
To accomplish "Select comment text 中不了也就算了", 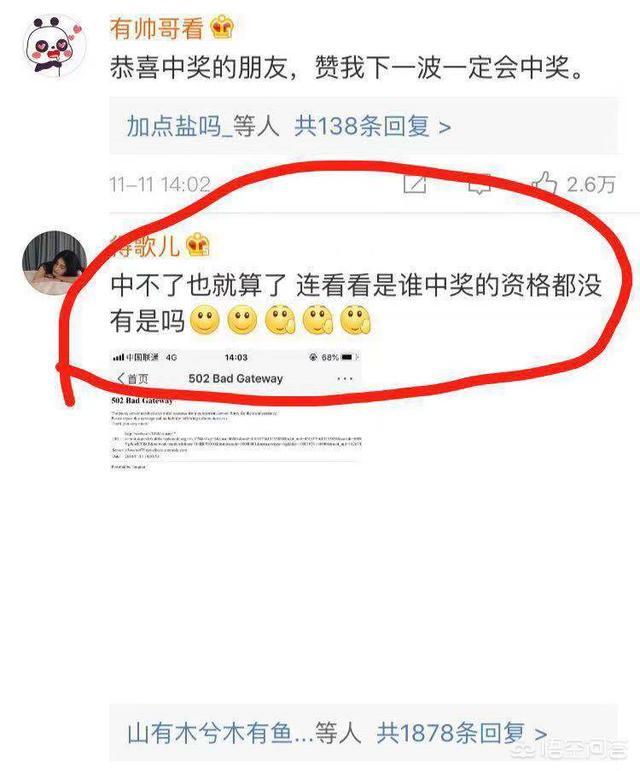I will click(x=198, y=286).
